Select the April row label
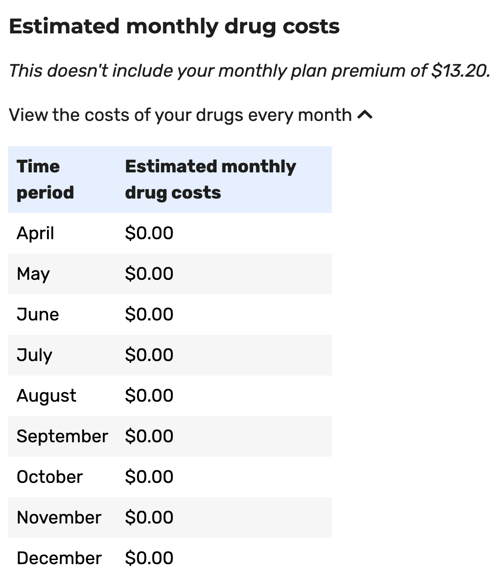This screenshot has height=584, width=500. point(35,234)
